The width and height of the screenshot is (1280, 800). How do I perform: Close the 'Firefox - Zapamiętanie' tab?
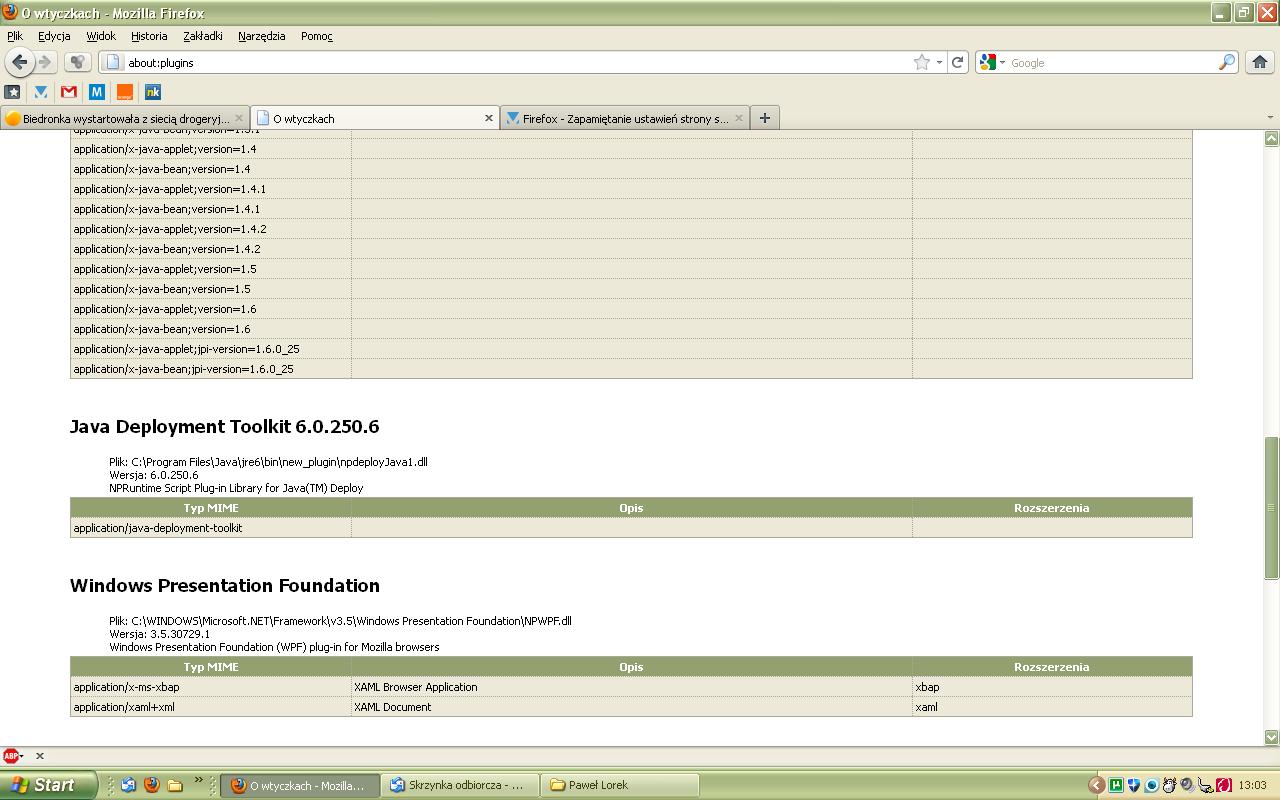click(738, 118)
